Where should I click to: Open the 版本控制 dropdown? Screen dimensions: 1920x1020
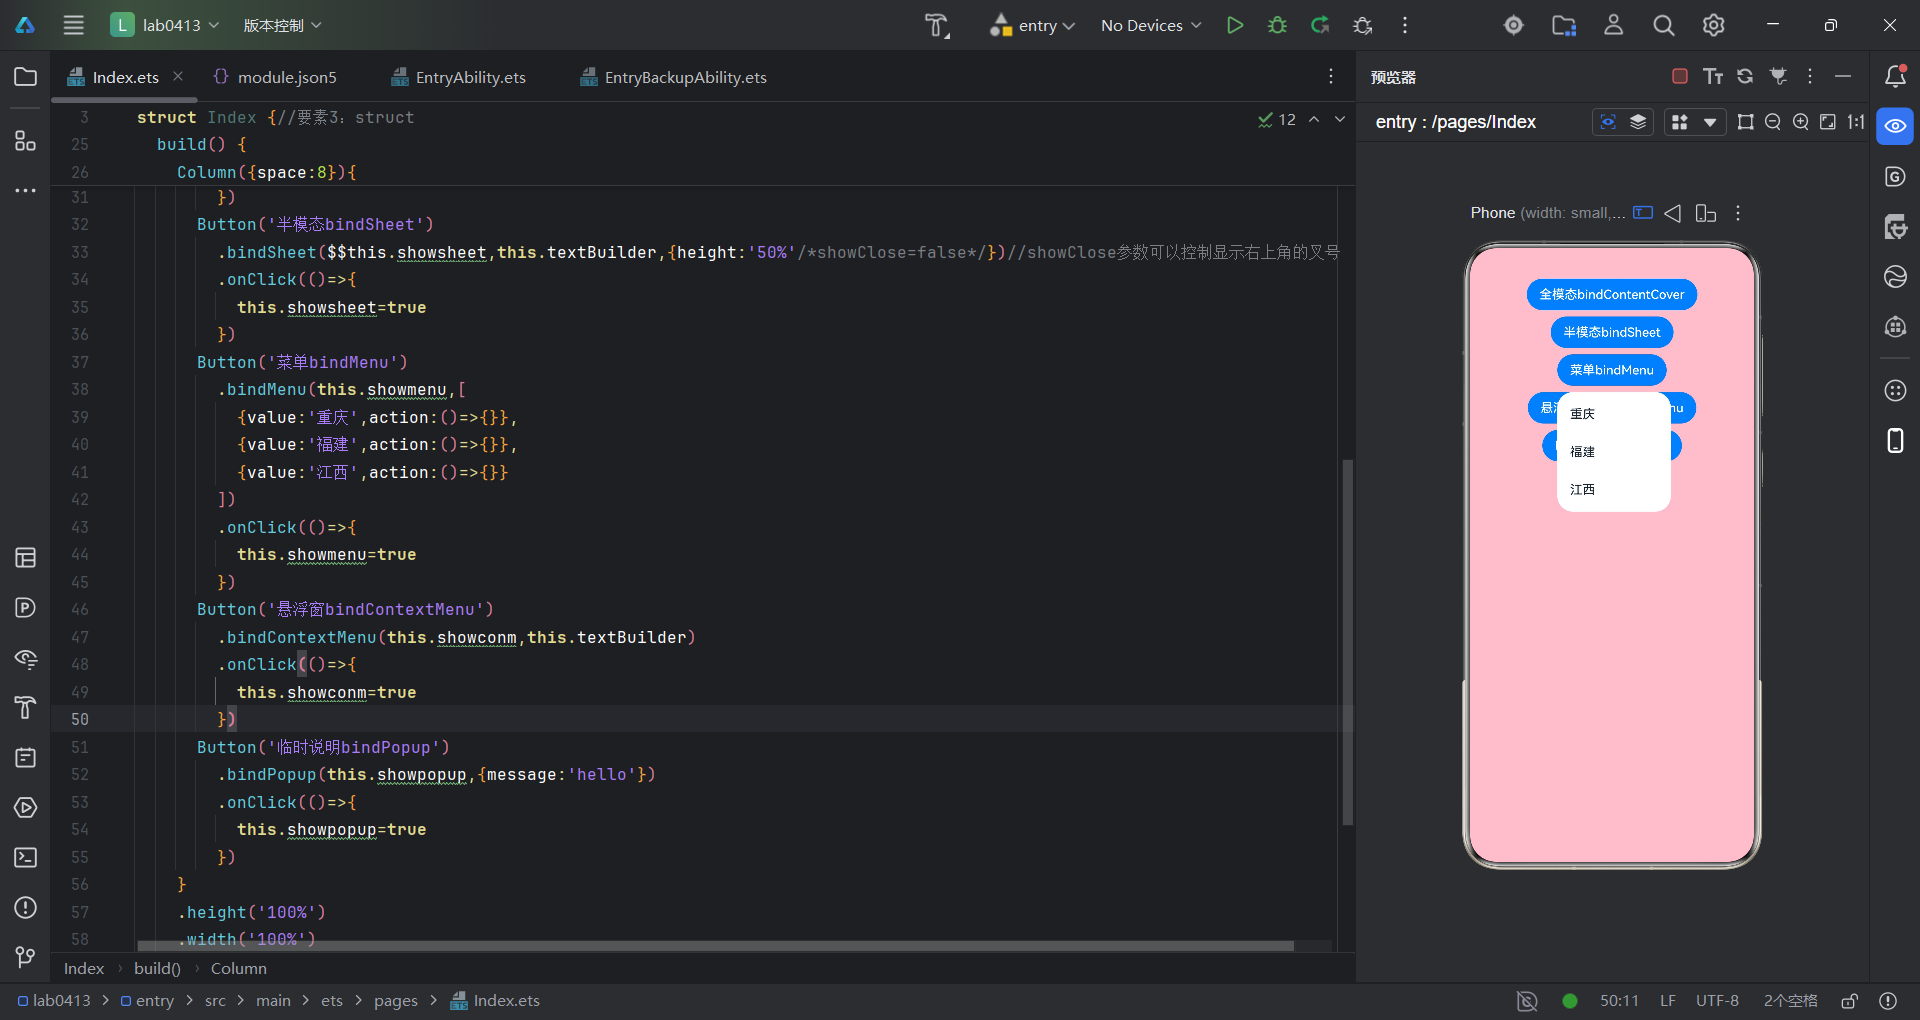pyautogui.click(x=282, y=25)
